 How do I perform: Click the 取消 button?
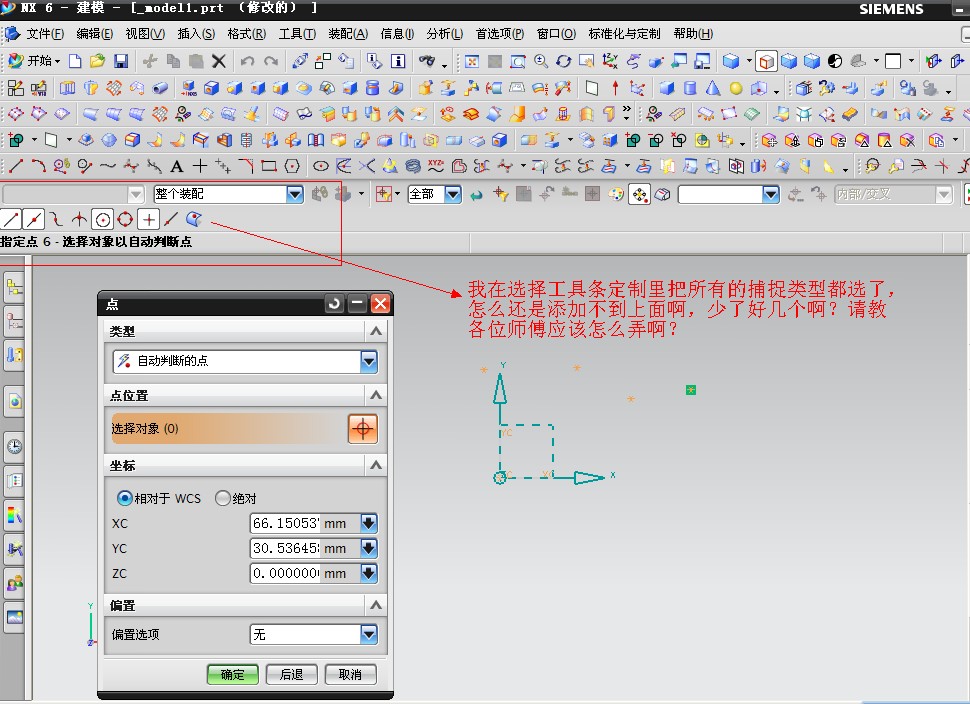[x=351, y=674]
